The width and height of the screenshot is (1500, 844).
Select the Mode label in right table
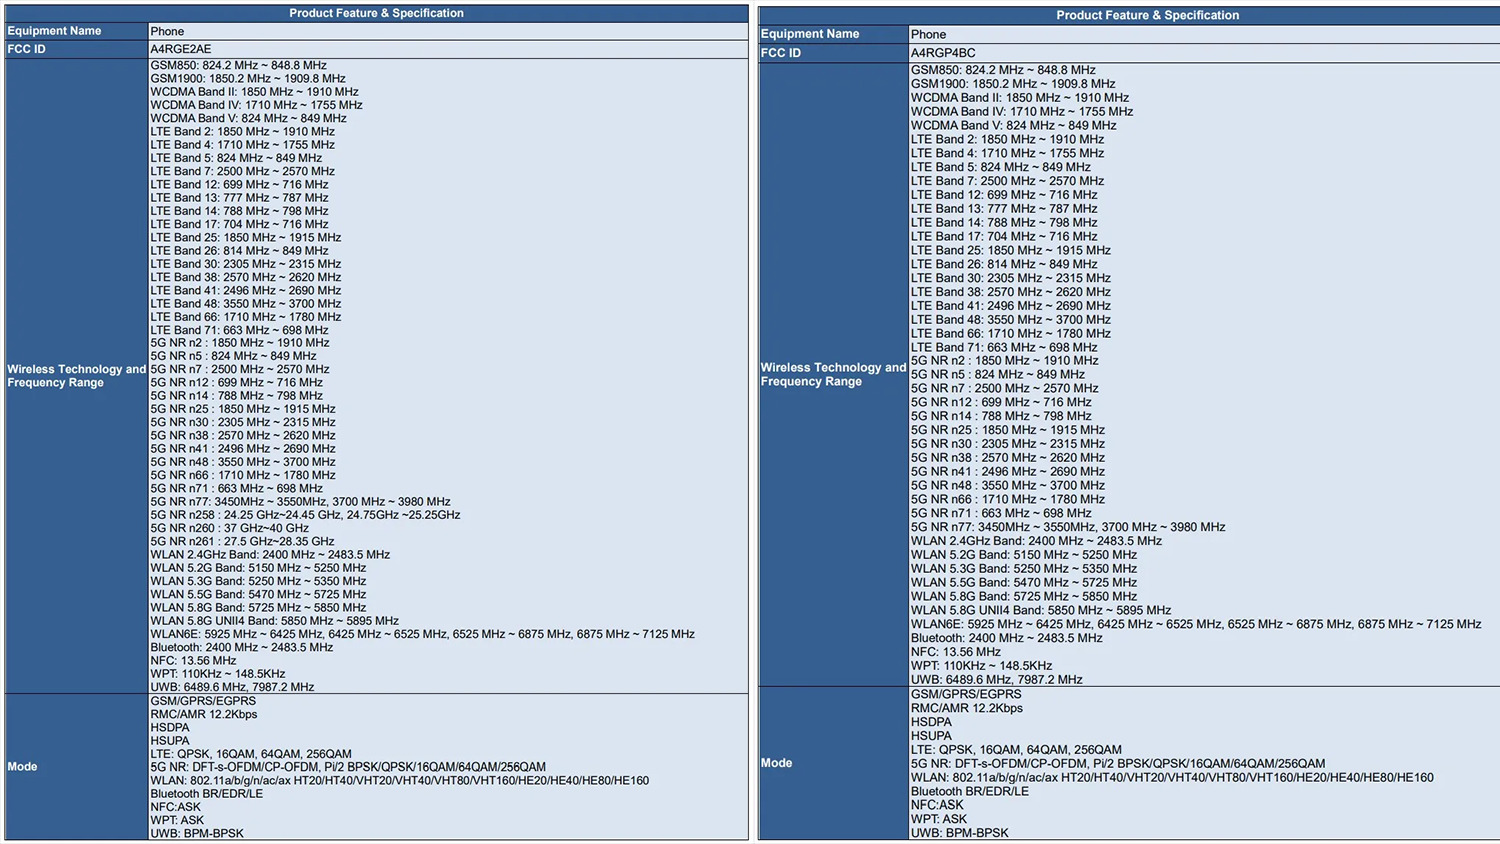(x=776, y=763)
